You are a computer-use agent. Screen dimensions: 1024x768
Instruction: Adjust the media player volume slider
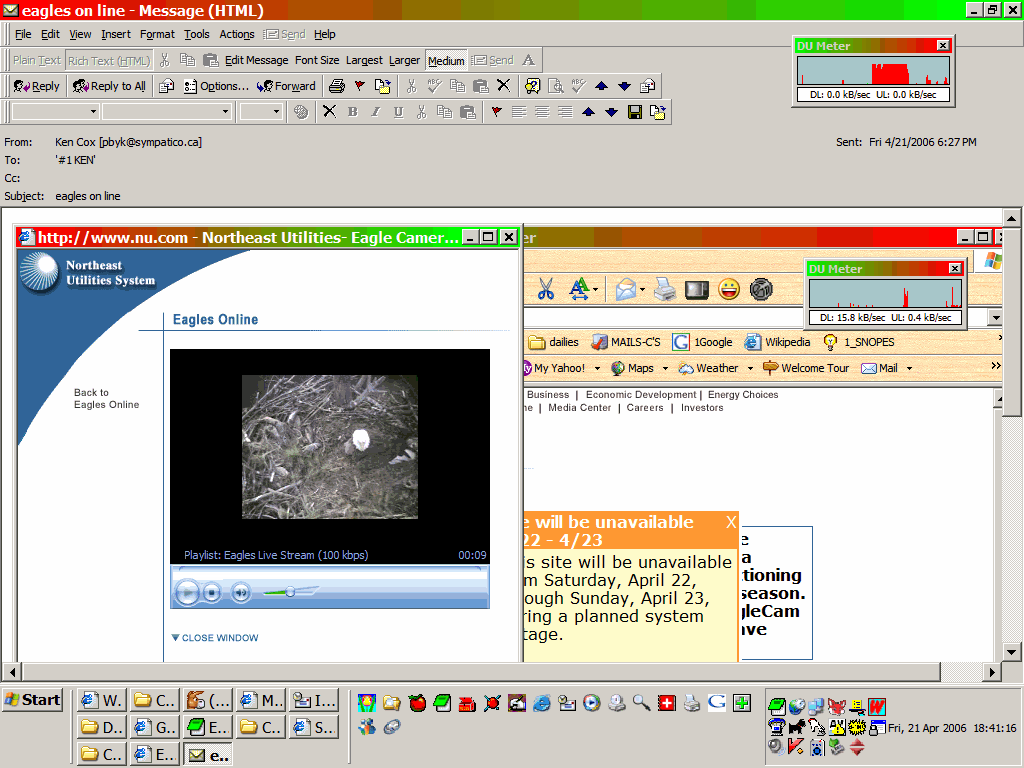pyautogui.click(x=290, y=593)
